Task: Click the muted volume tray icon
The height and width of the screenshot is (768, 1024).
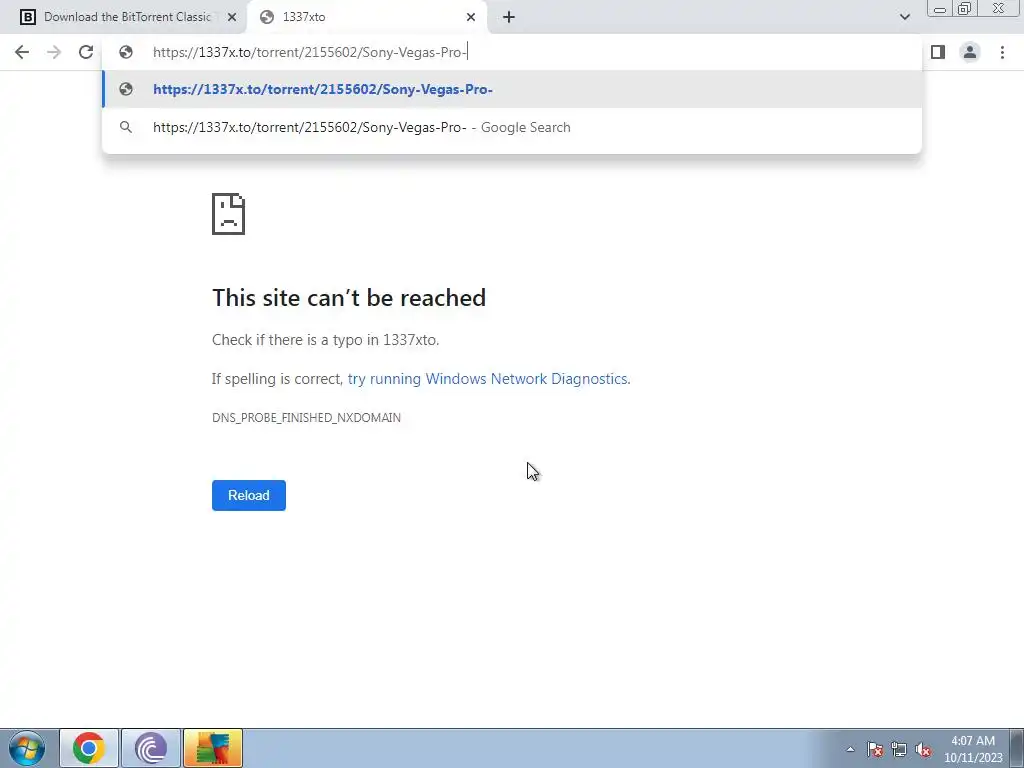Action: coord(923,750)
